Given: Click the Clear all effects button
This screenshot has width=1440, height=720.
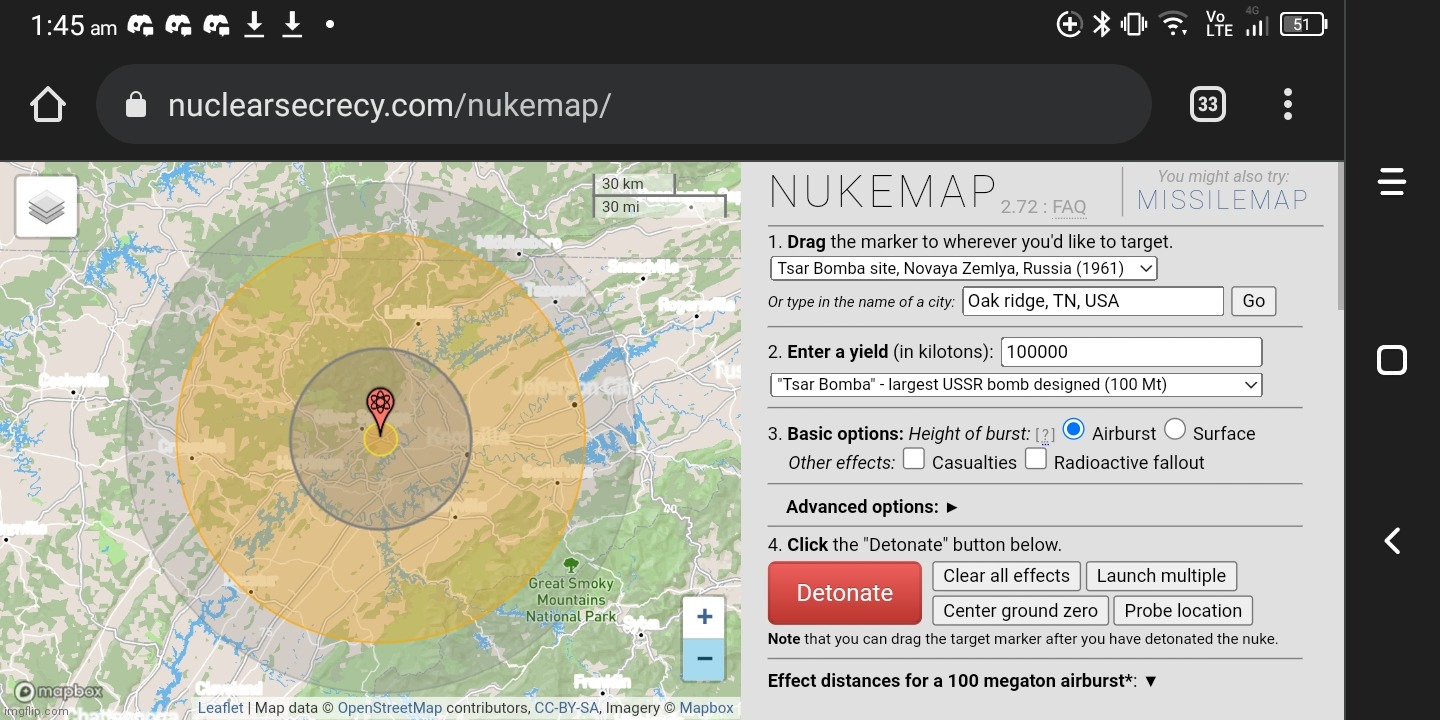Looking at the screenshot, I should click(x=1006, y=576).
